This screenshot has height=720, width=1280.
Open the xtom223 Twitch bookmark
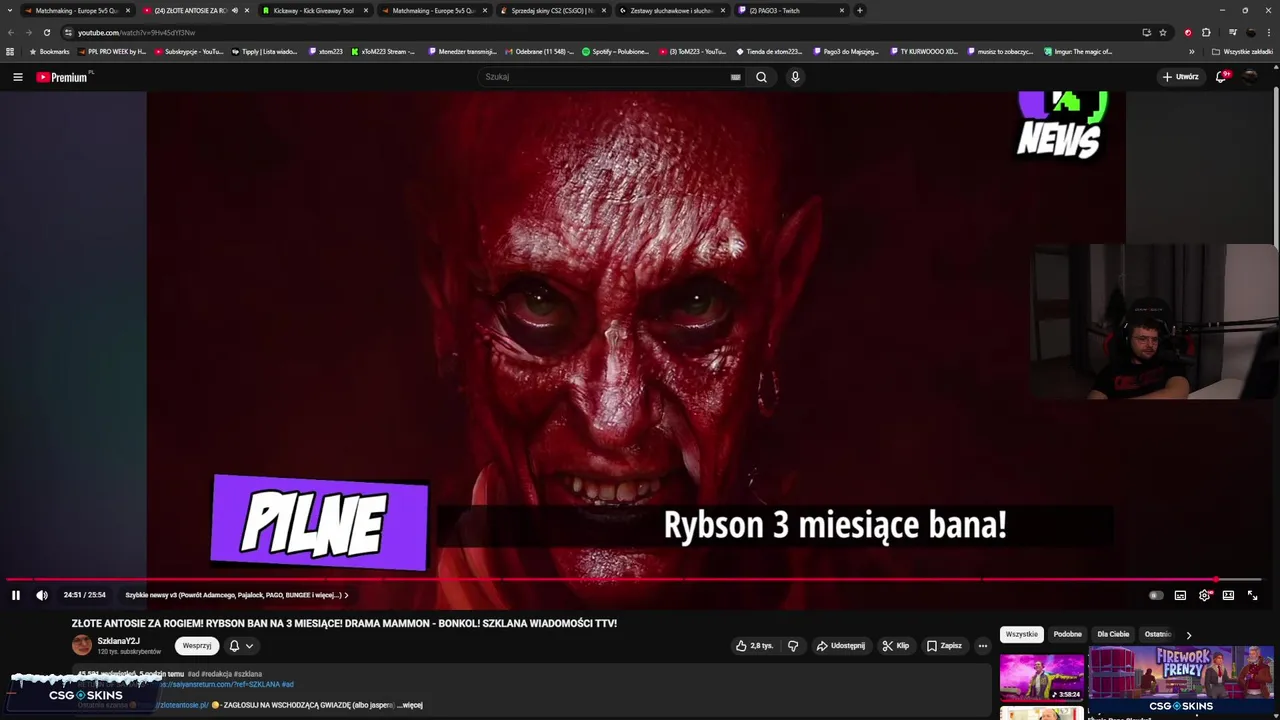point(326,51)
